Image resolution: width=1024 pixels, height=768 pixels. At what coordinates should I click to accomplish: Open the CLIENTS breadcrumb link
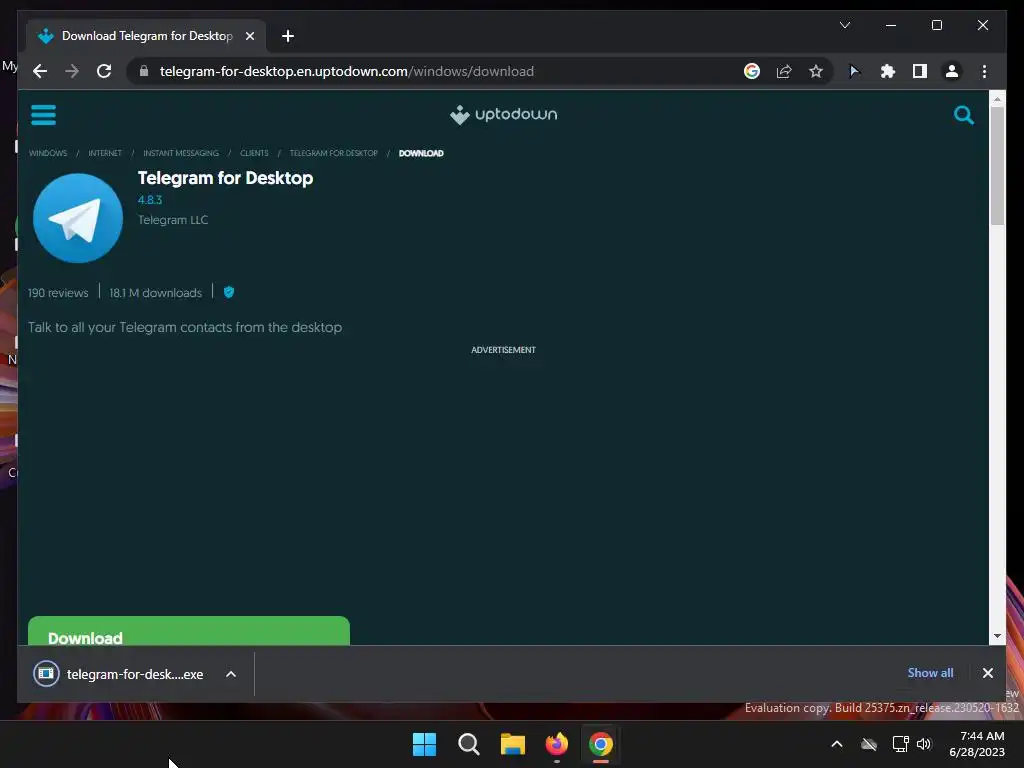[x=254, y=153]
